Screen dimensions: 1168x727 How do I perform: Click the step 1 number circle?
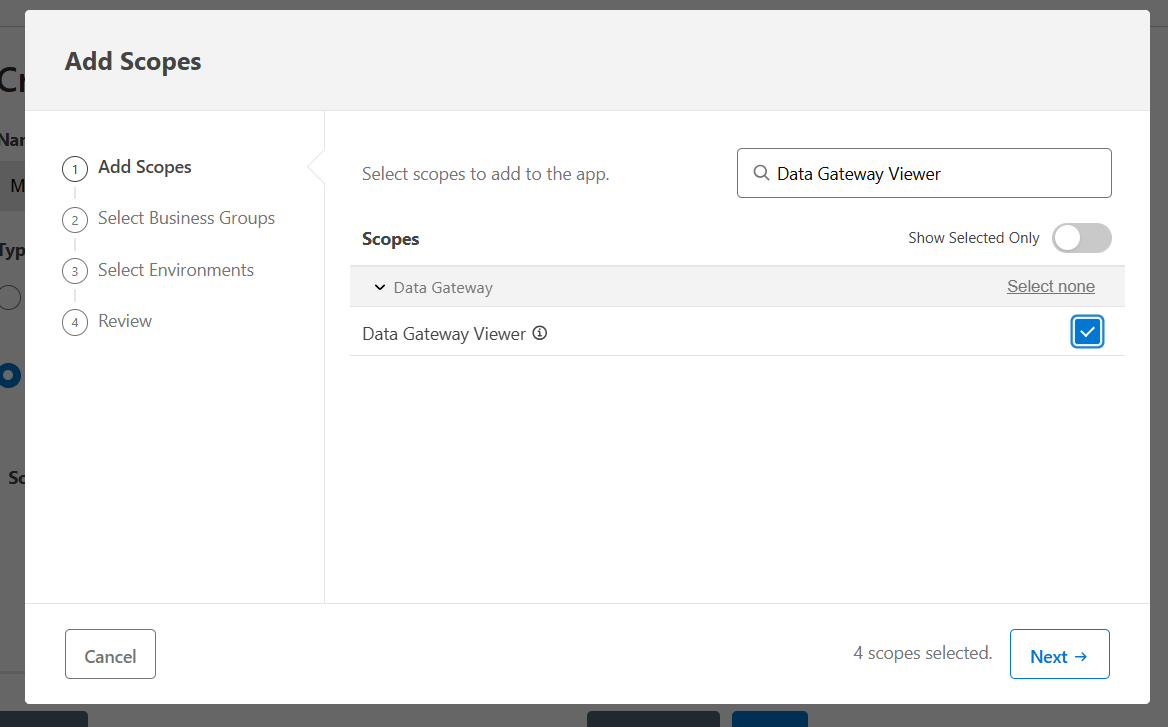[75, 169]
